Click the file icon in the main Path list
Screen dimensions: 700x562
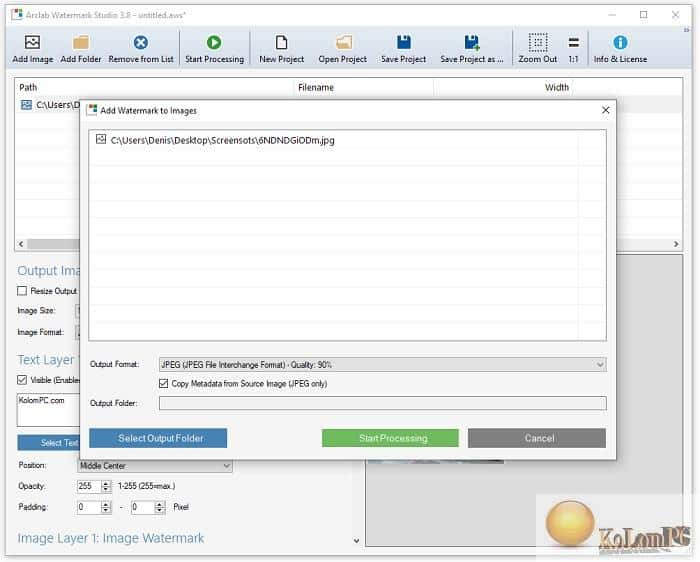tap(26, 105)
